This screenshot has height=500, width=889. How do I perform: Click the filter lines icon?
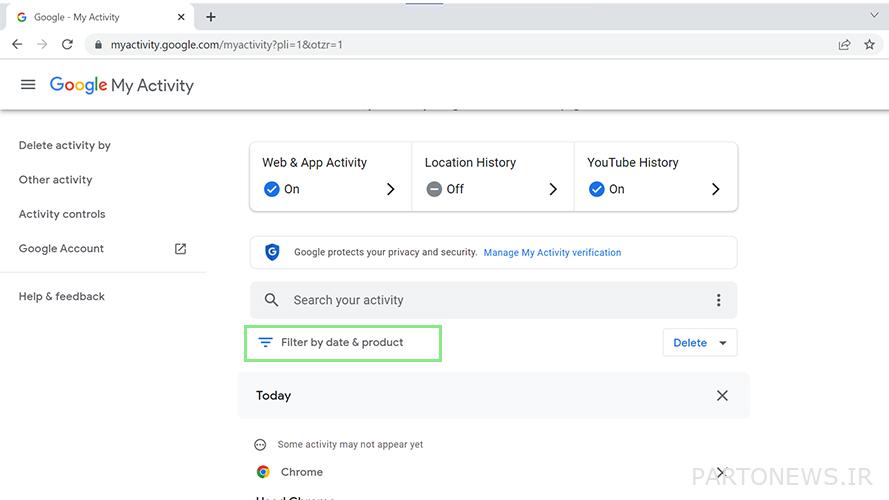pos(265,342)
